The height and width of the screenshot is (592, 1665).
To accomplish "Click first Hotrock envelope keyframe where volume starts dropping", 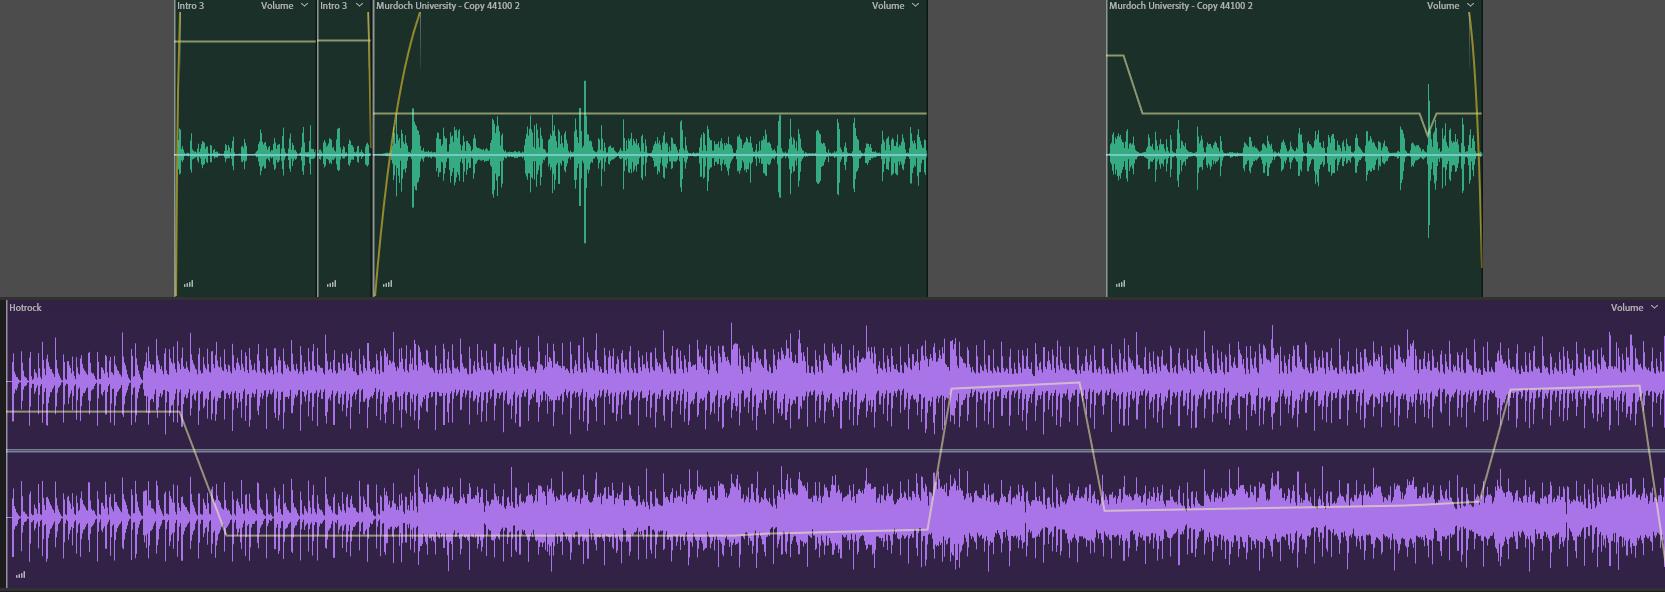I will click(181, 412).
